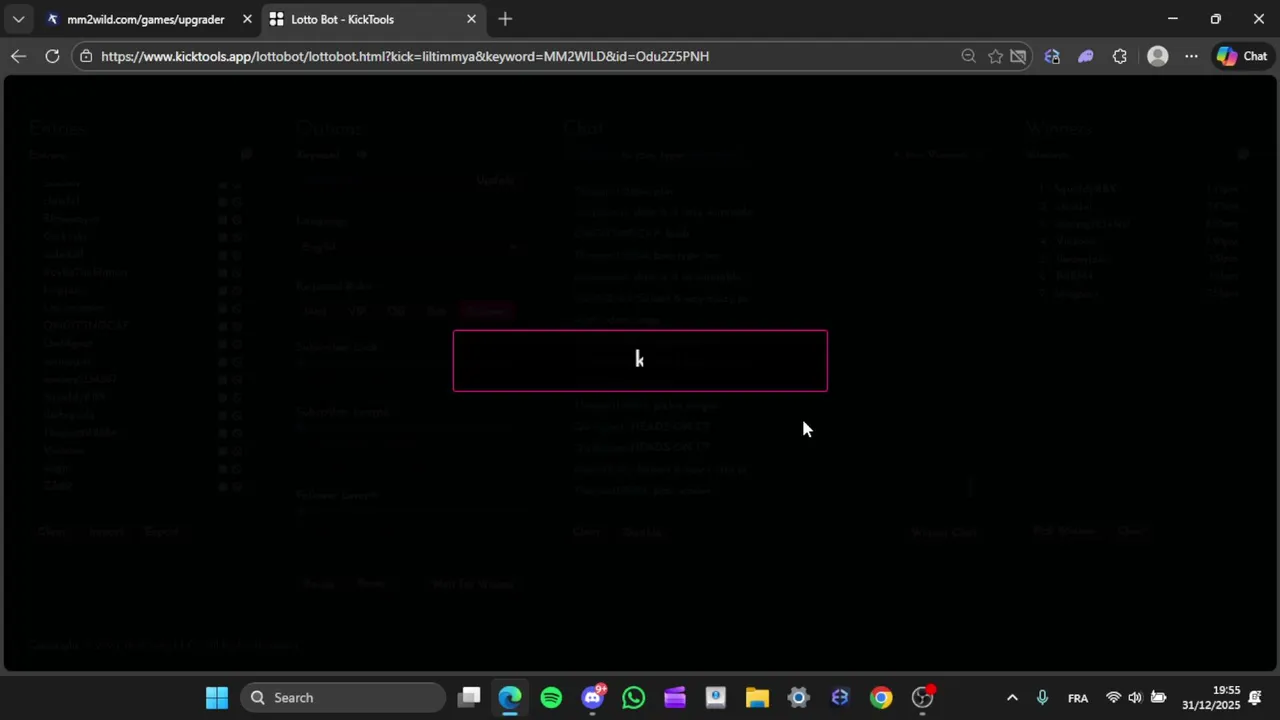View site information lock icon

[x=88, y=56]
